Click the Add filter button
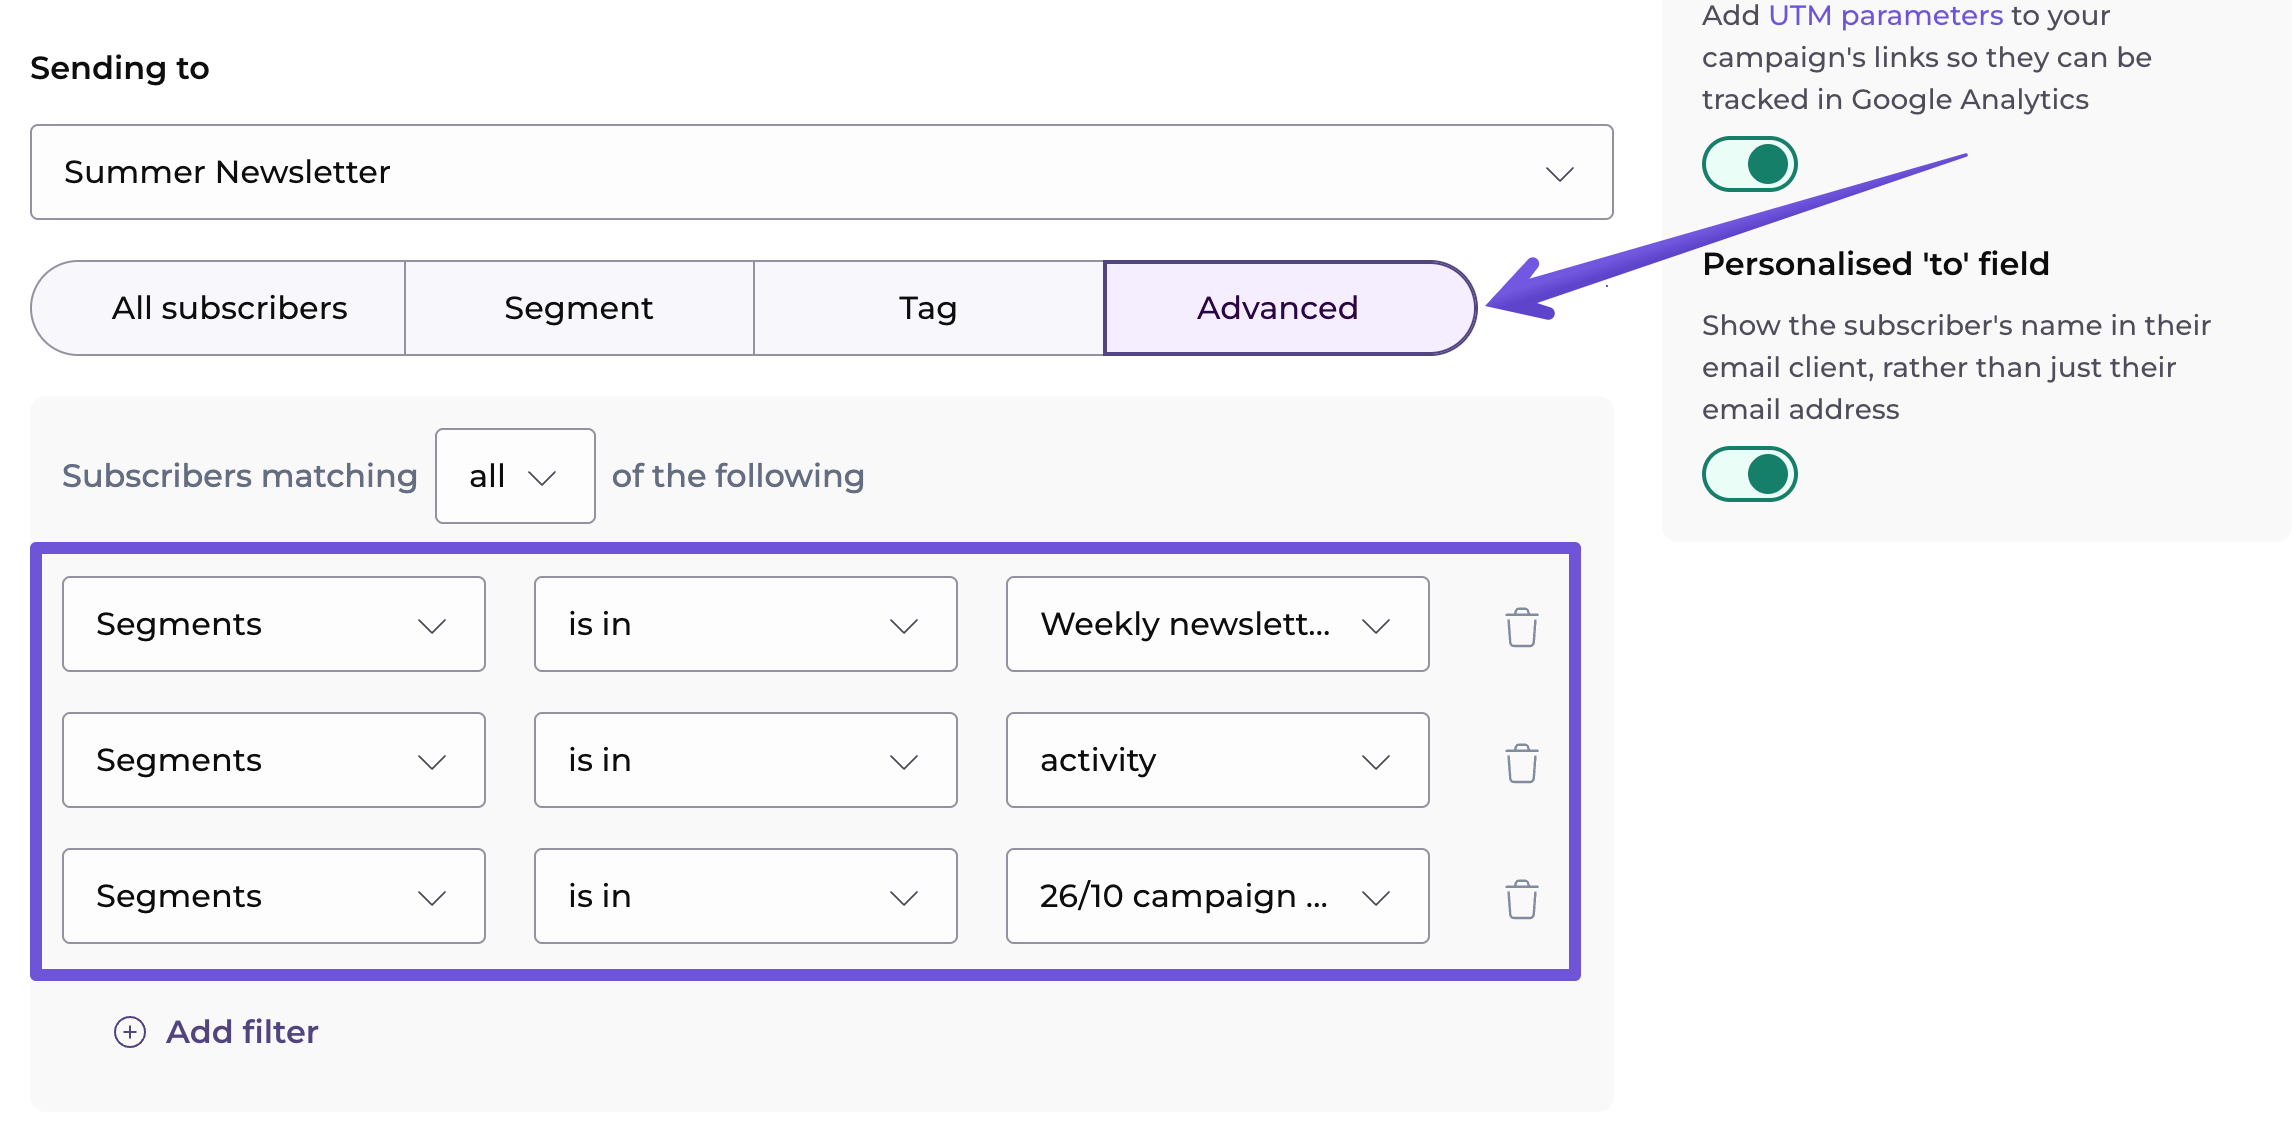 point(241,1032)
